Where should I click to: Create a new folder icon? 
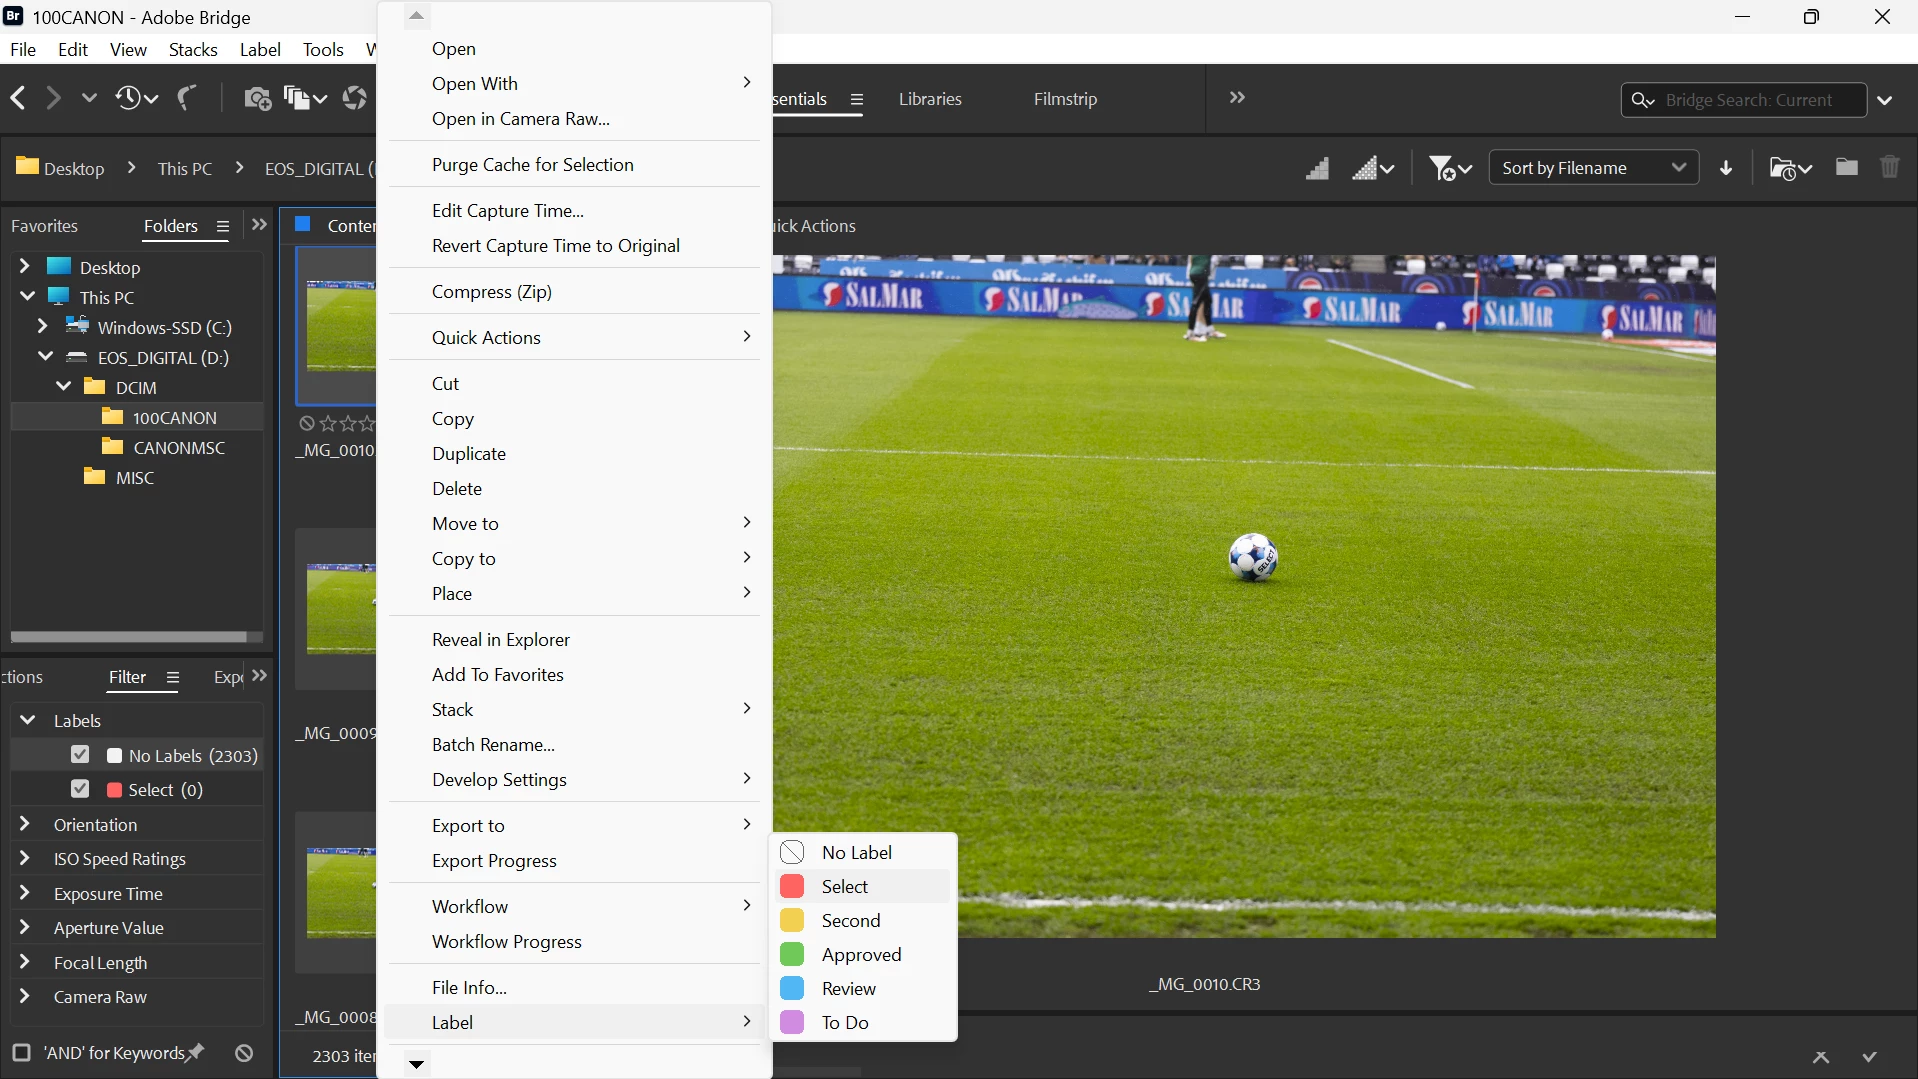coord(1847,167)
